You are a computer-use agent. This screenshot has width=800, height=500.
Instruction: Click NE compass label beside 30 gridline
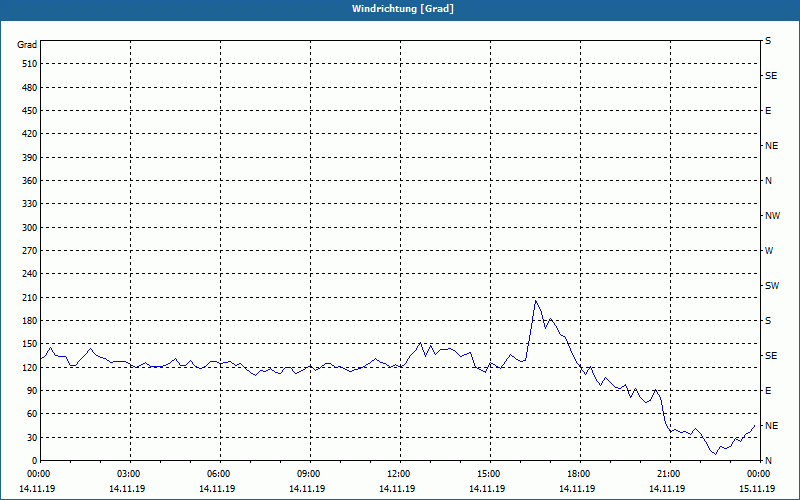point(771,426)
